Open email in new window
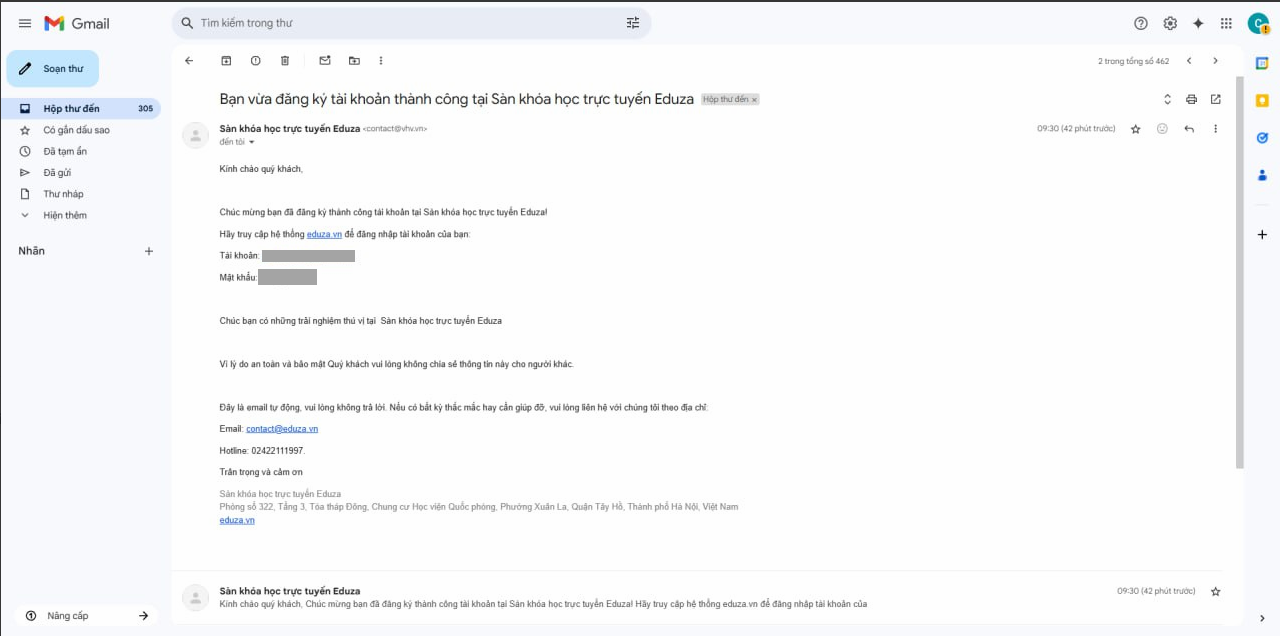Screen dimensions: 1280x636 point(1216,99)
